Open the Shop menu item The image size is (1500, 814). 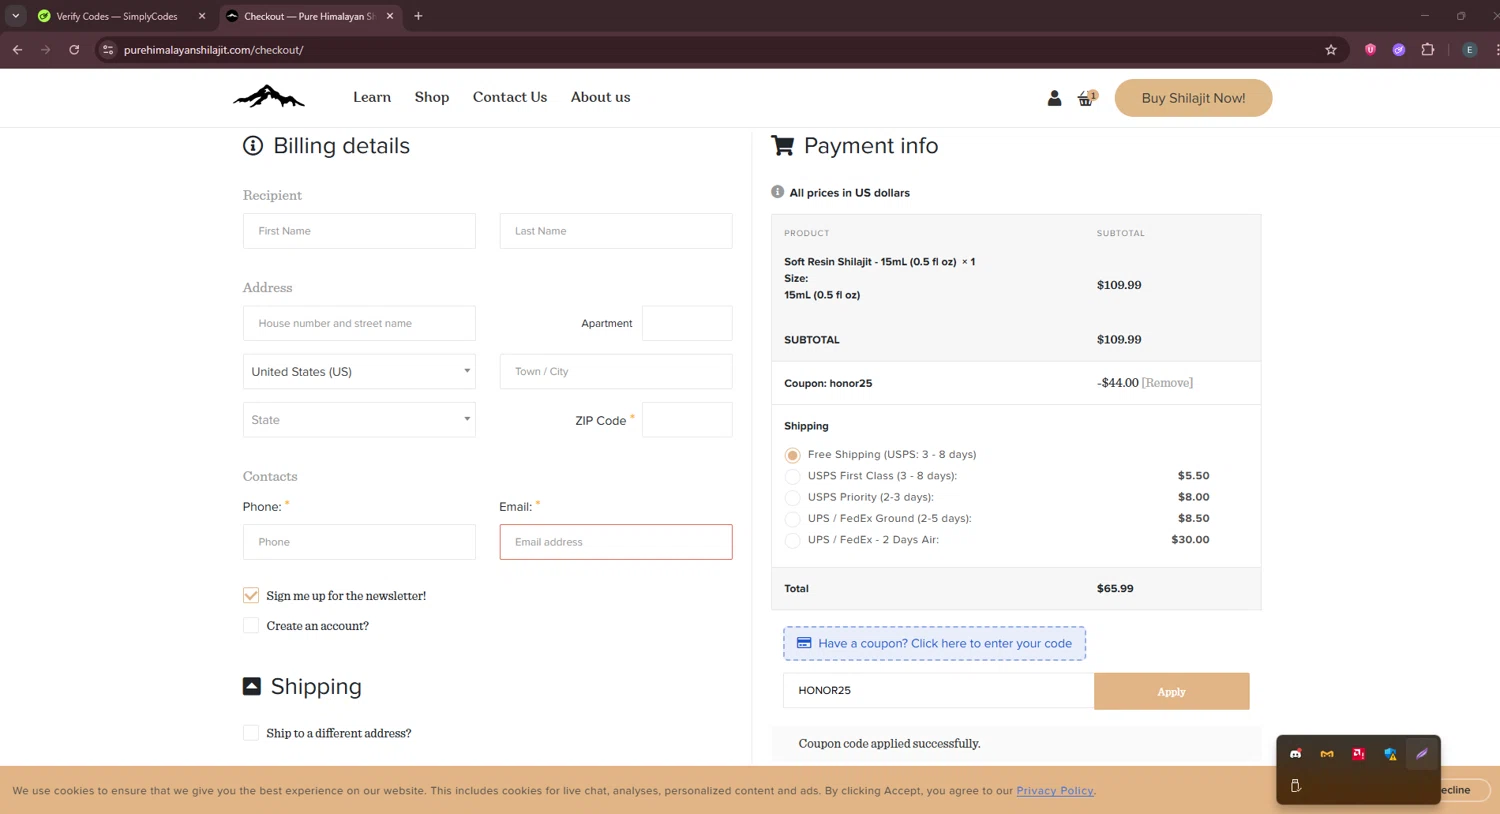point(432,97)
